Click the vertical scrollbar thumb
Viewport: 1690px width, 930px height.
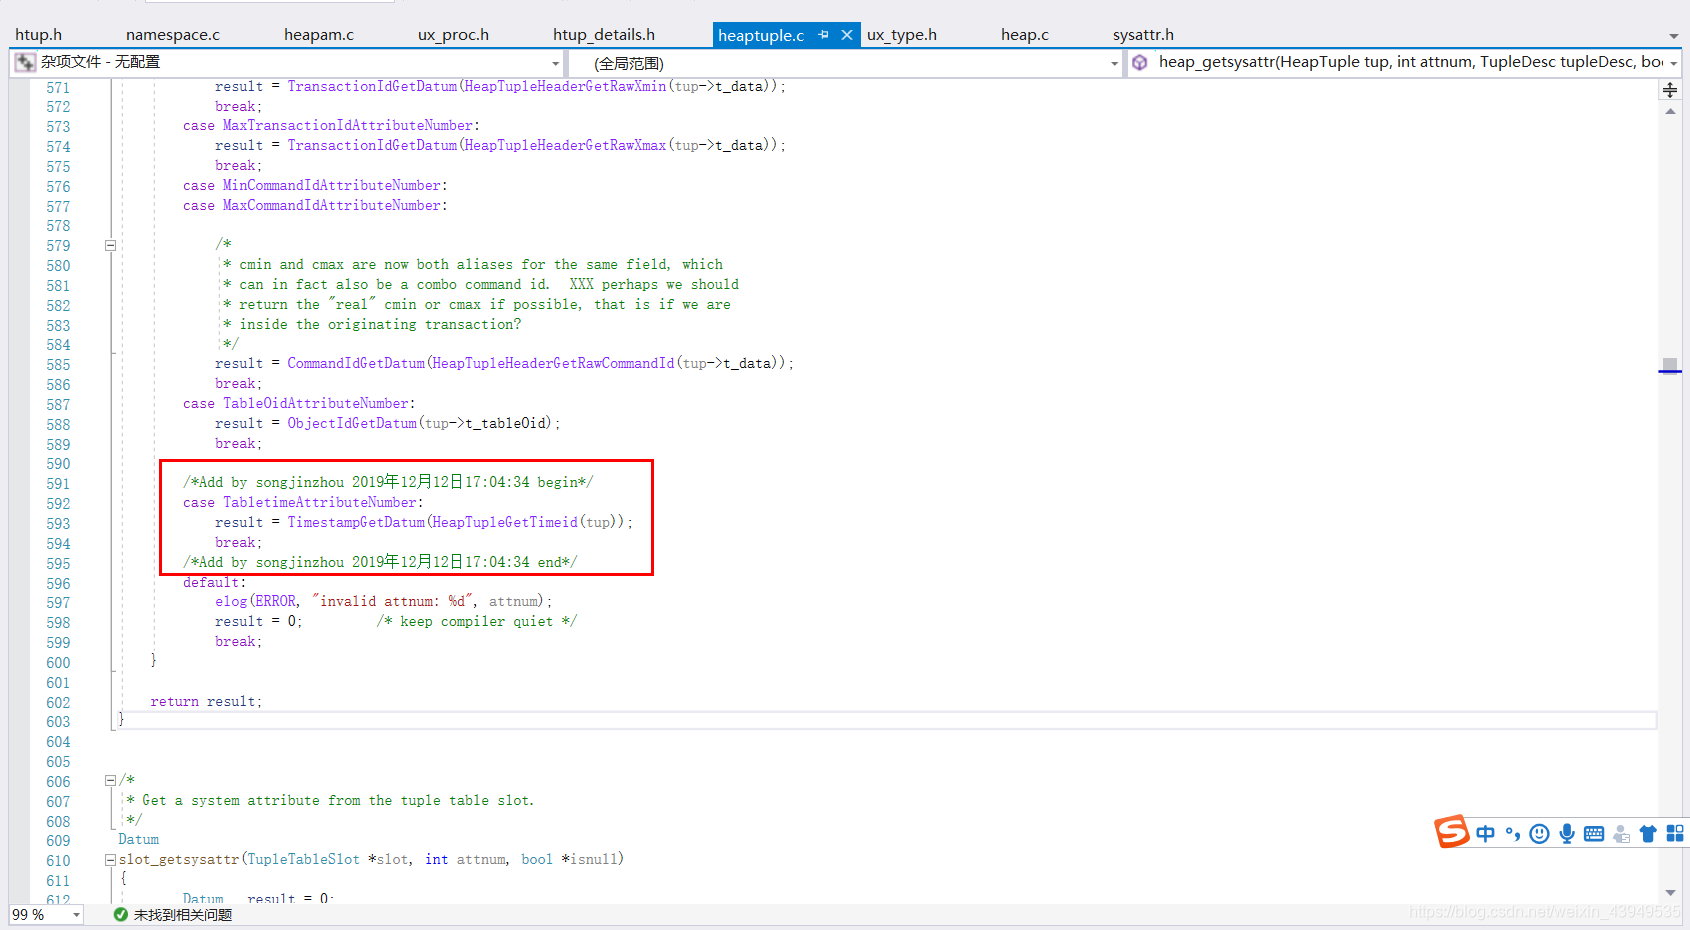click(1670, 365)
